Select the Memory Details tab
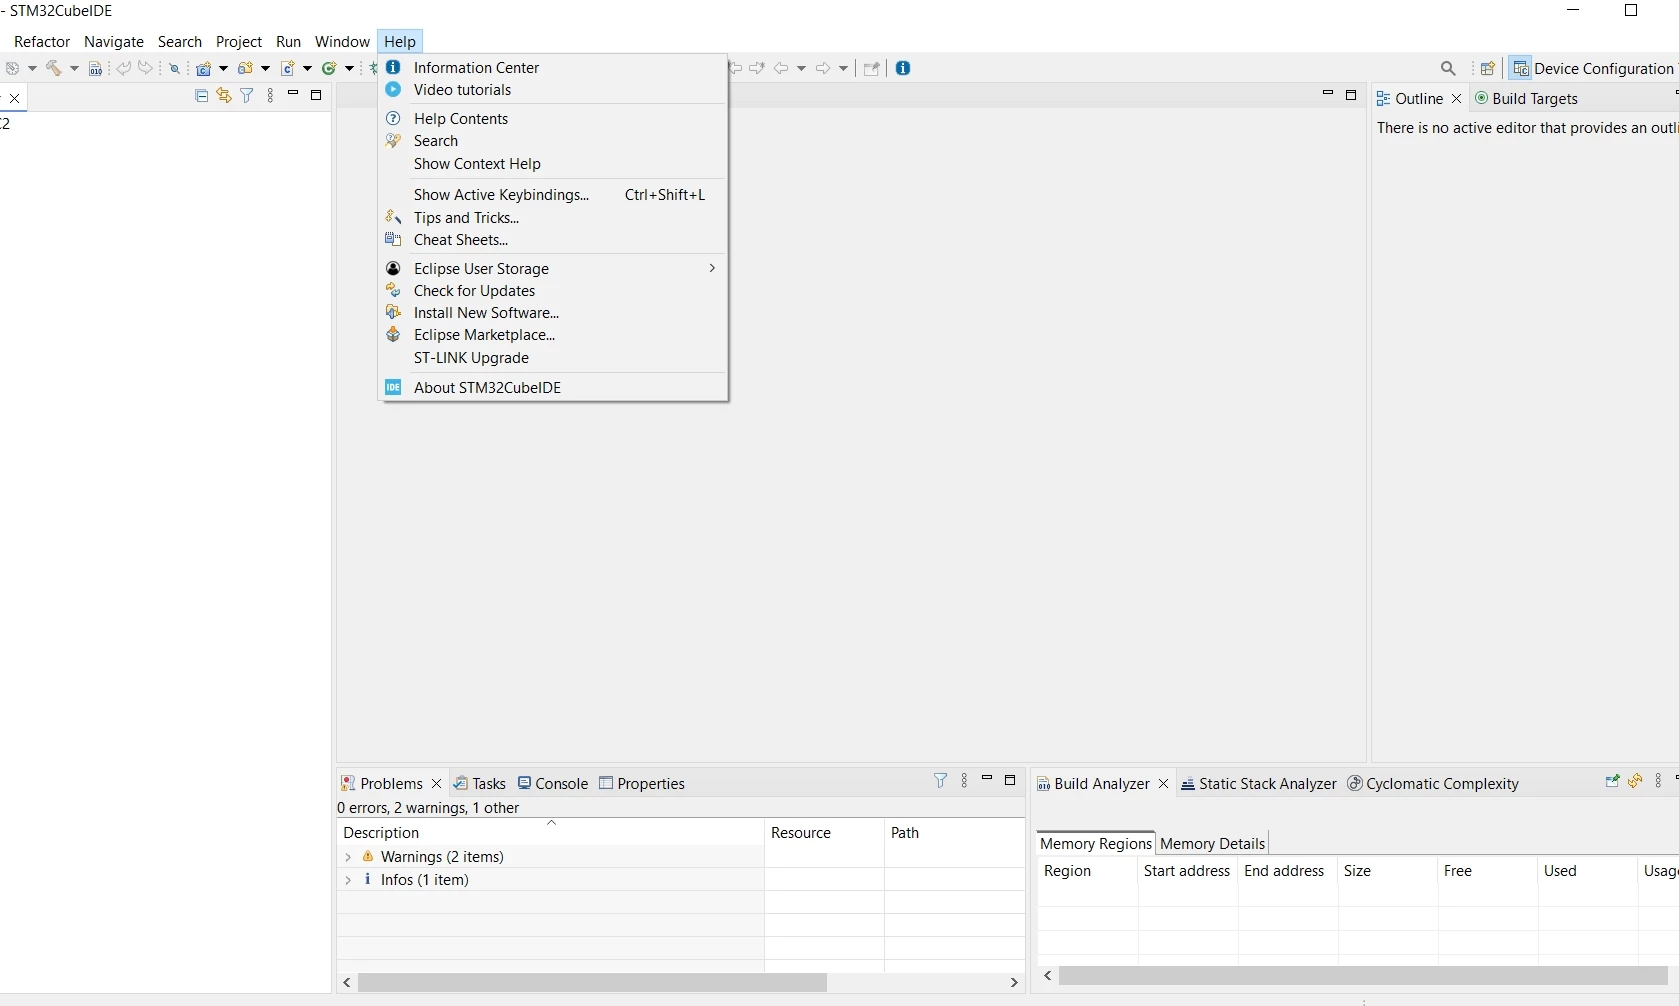1679x1006 pixels. 1212,844
